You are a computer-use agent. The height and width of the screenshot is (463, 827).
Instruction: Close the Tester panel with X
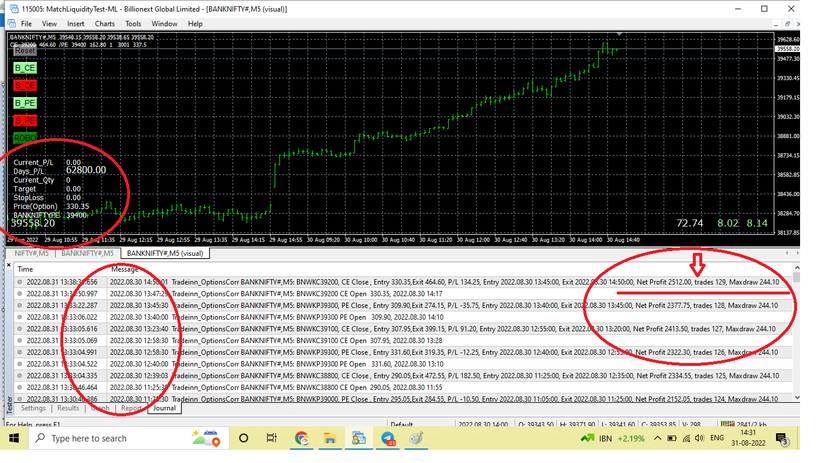[x=9, y=265]
